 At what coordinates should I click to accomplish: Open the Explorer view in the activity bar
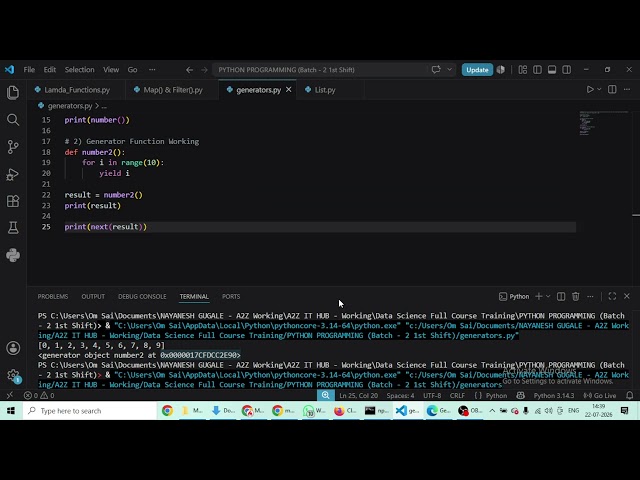[x=13, y=93]
